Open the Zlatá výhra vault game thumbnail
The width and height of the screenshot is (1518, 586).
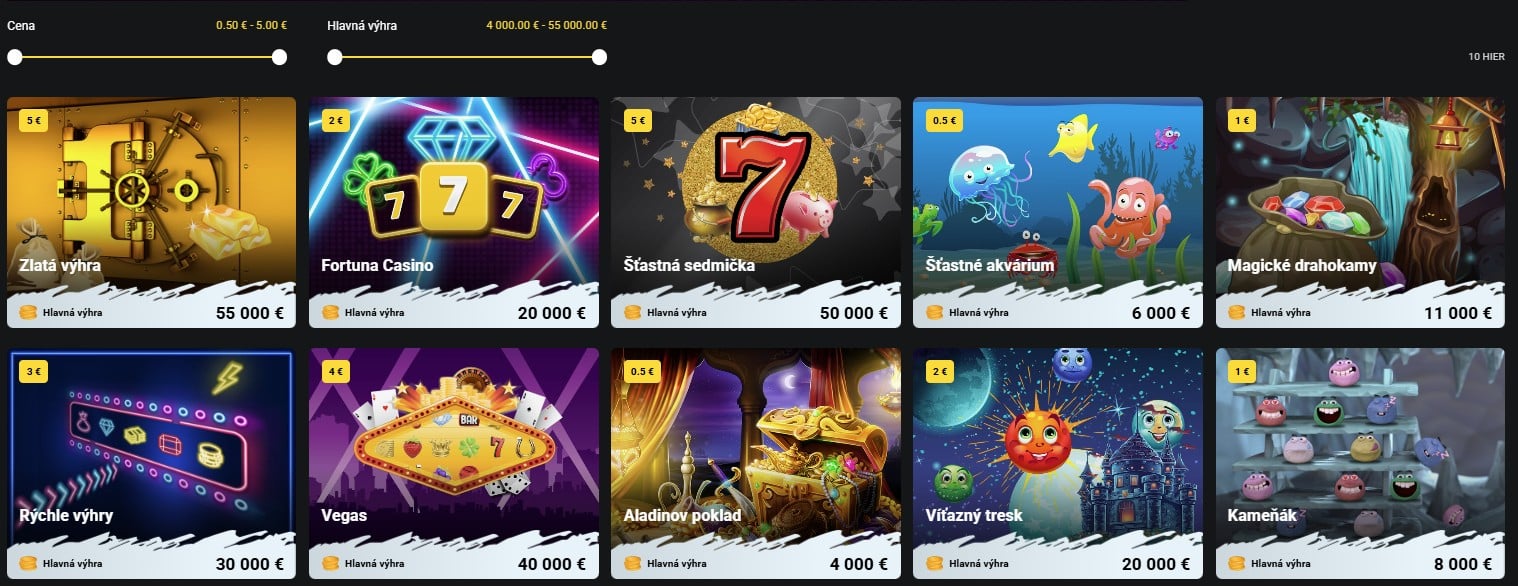point(151,212)
